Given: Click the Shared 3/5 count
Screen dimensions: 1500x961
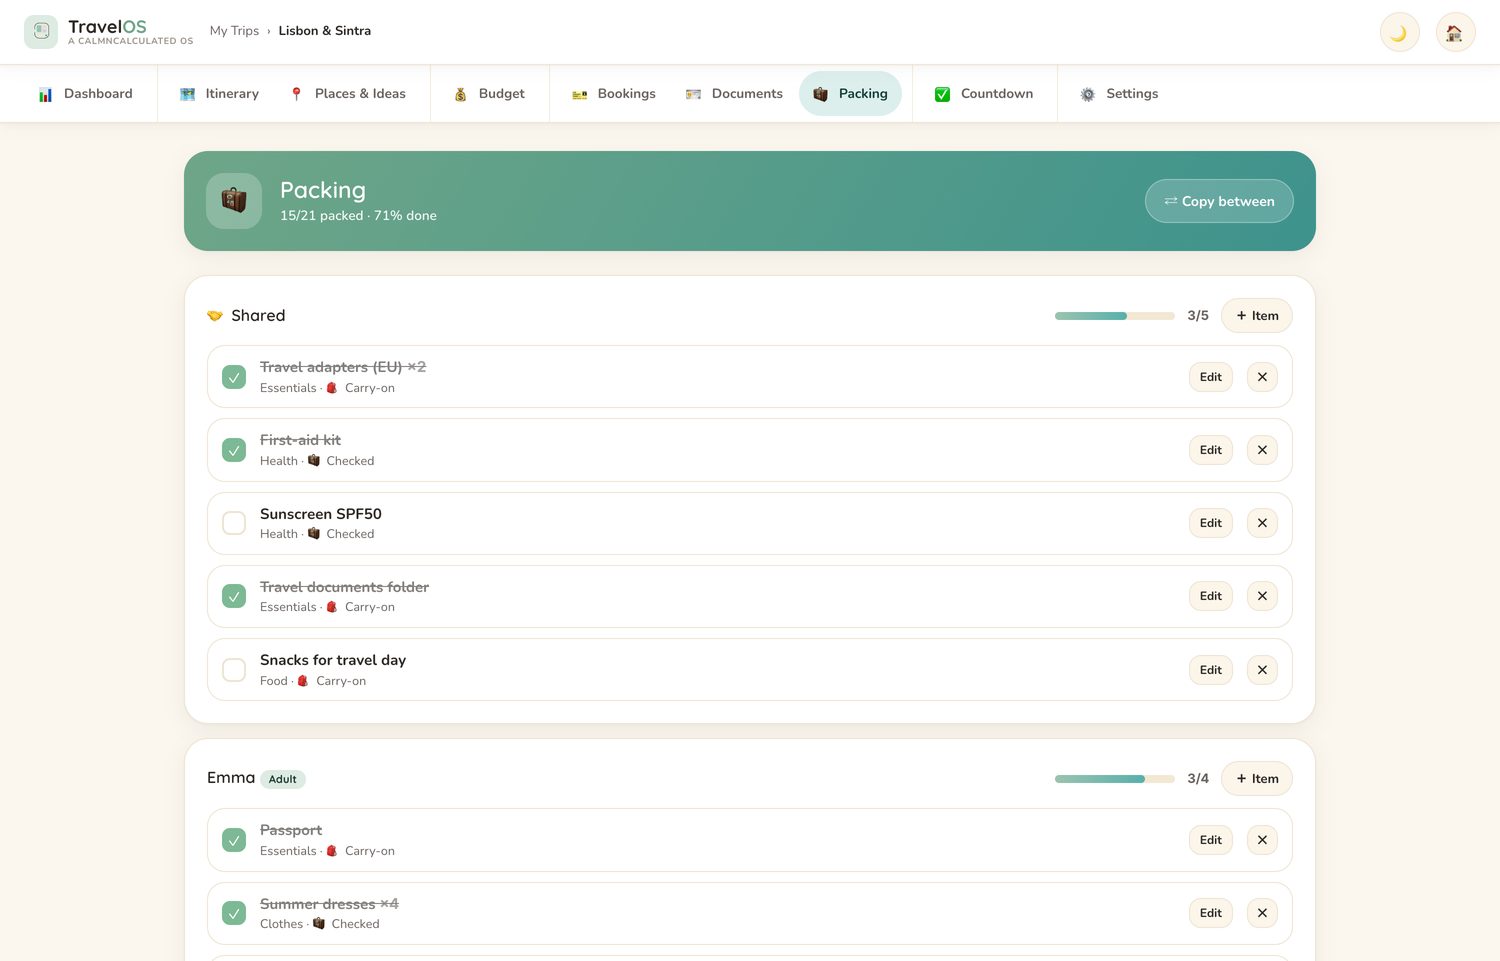Looking at the screenshot, I should tap(1198, 316).
